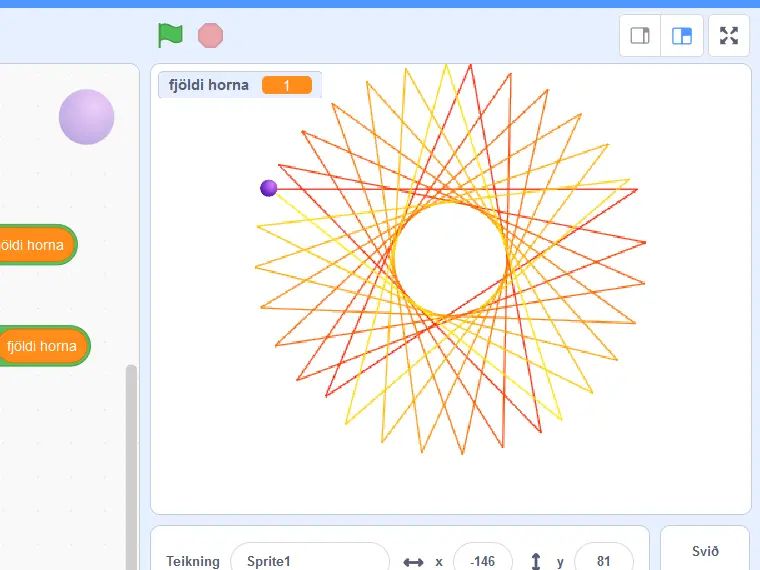Click the empty circle at star pattern center
The image size is (760, 570).
pyautogui.click(x=450, y=259)
